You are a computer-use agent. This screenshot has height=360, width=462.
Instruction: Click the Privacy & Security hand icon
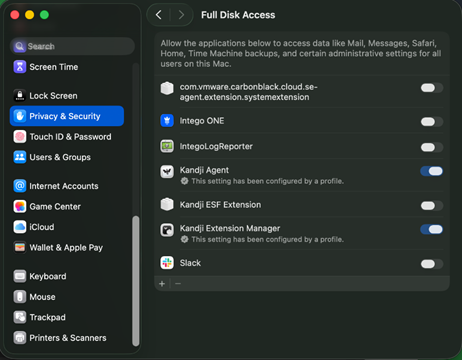[x=20, y=116]
